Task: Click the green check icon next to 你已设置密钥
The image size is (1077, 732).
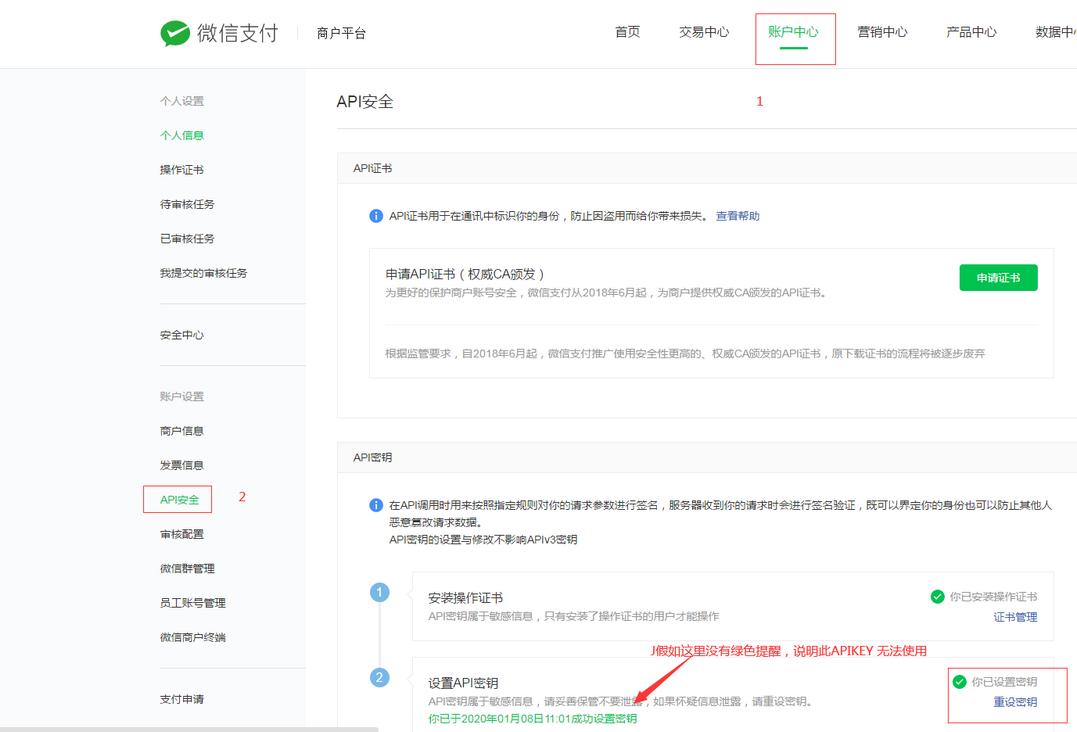Action: 960,682
